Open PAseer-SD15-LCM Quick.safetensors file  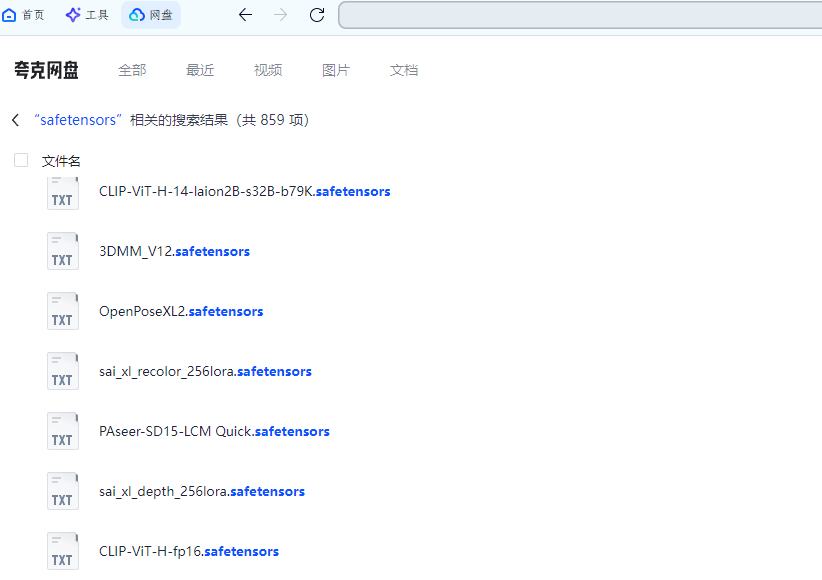pos(214,431)
